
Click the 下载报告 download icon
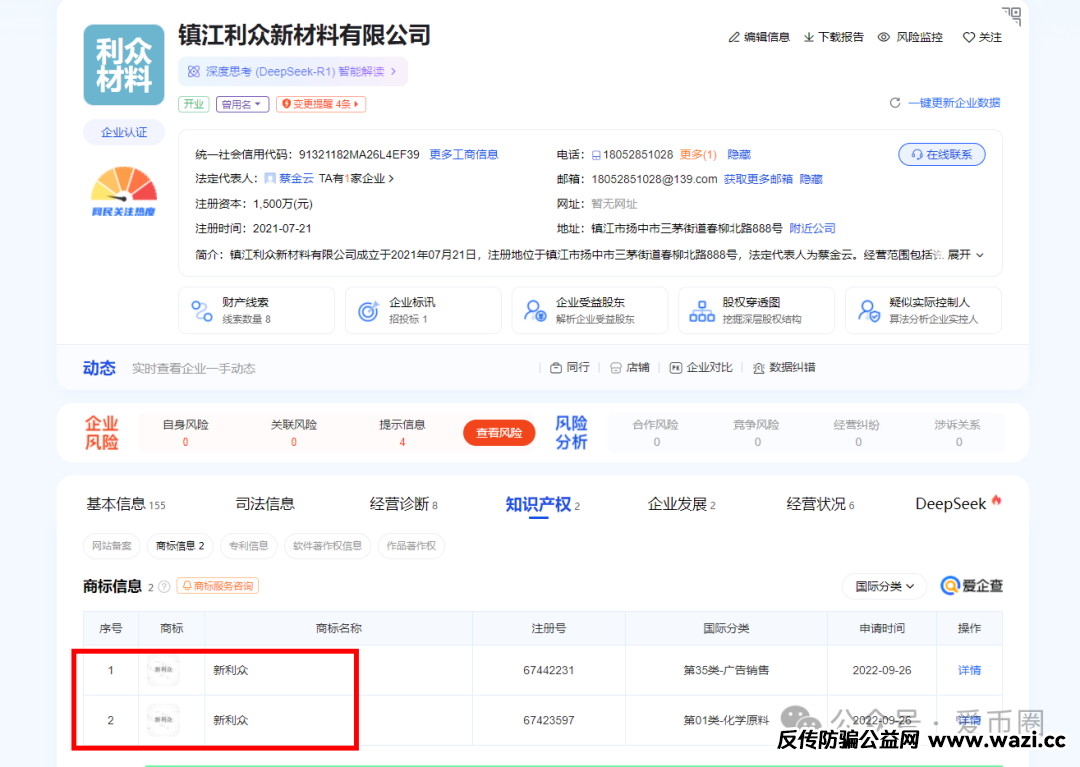(x=809, y=37)
